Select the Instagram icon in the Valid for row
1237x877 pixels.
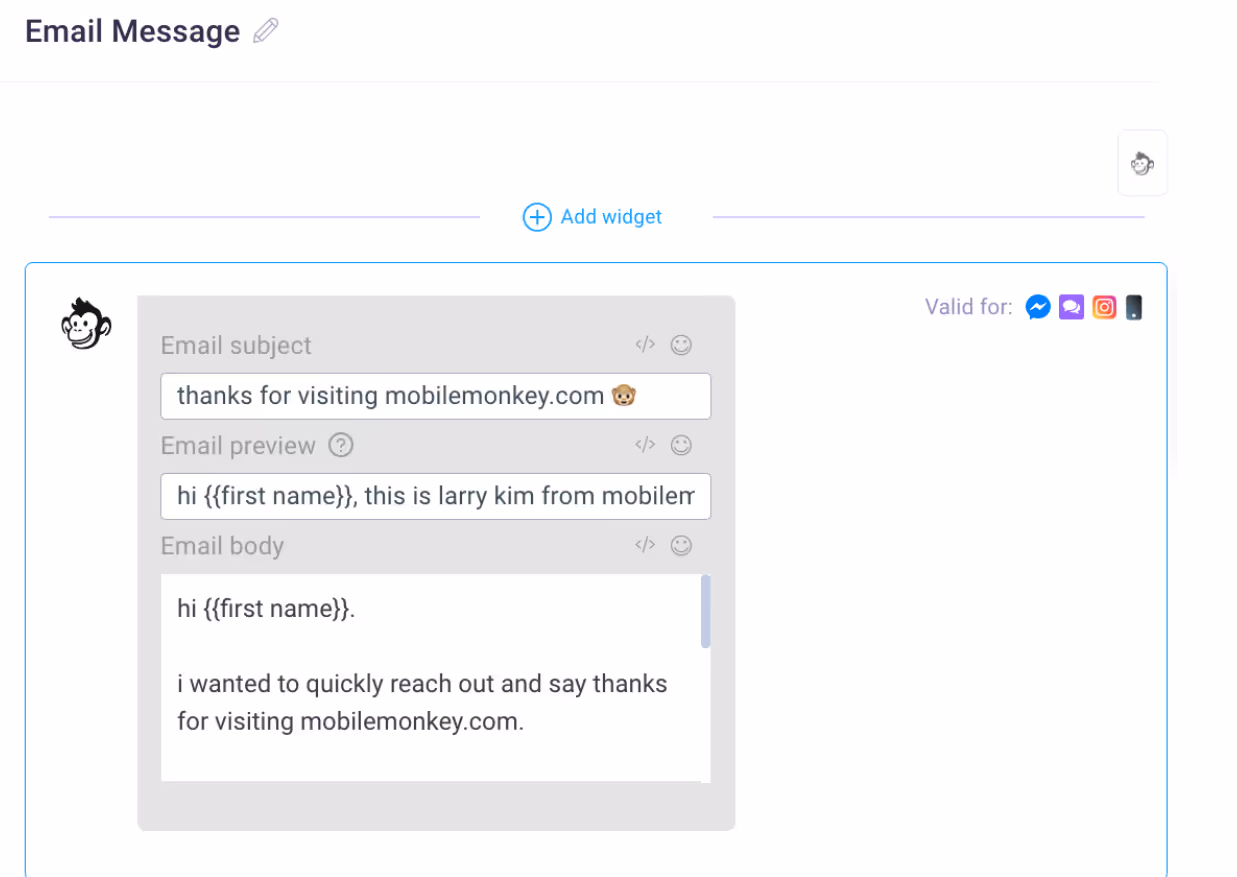tap(1103, 307)
